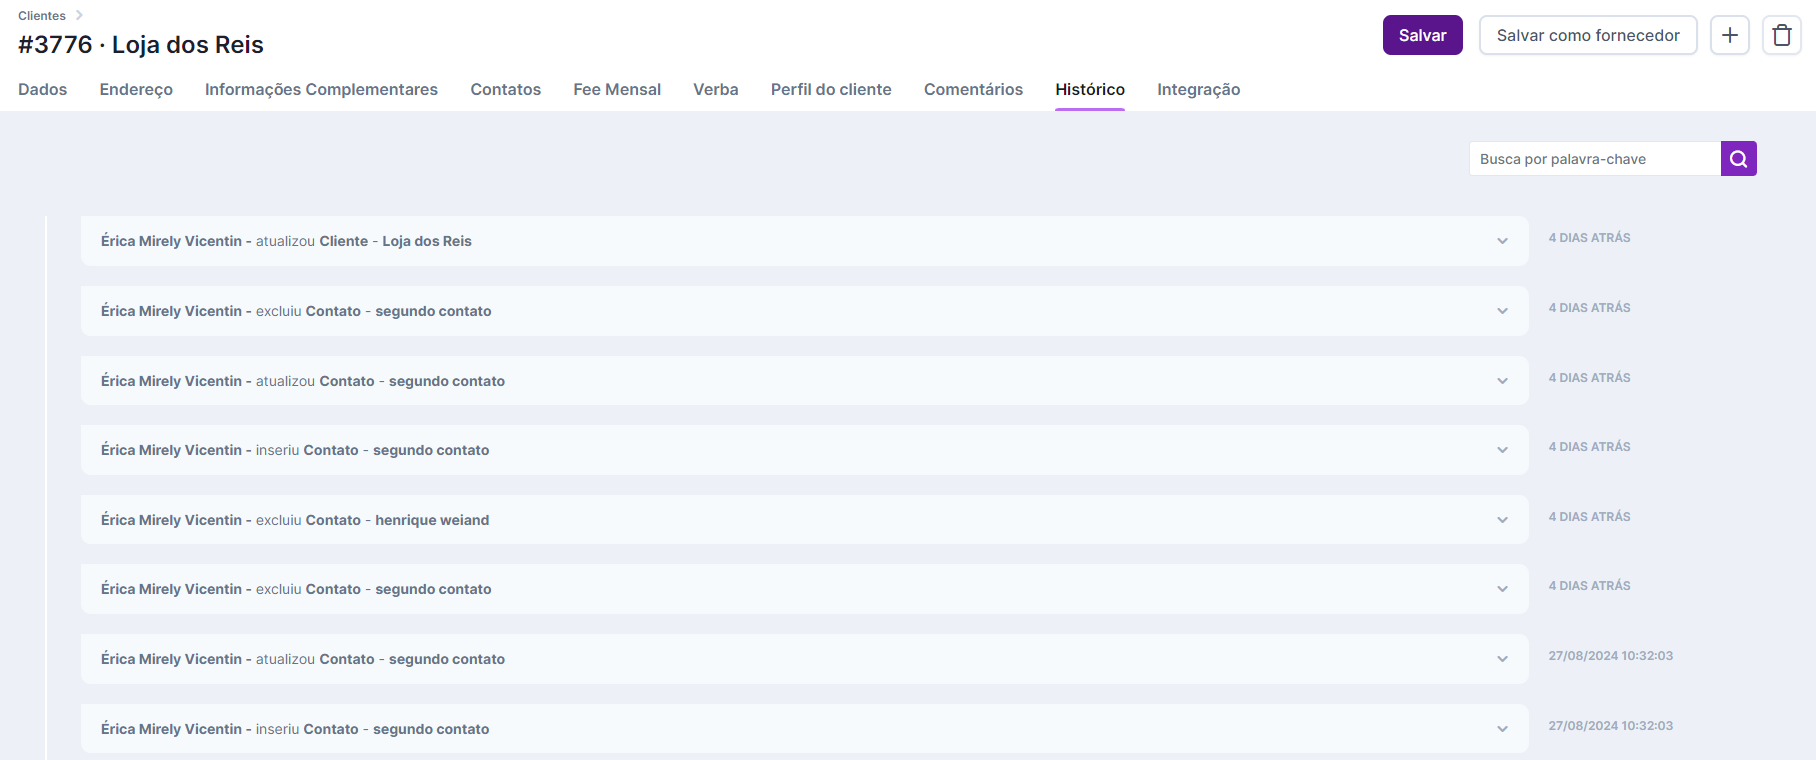The height and width of the screenshot is (760, 1816).
Task: Expand the 27/08/2024 'atualizou Contato' entry
Action: click(x=1502, y=659)
